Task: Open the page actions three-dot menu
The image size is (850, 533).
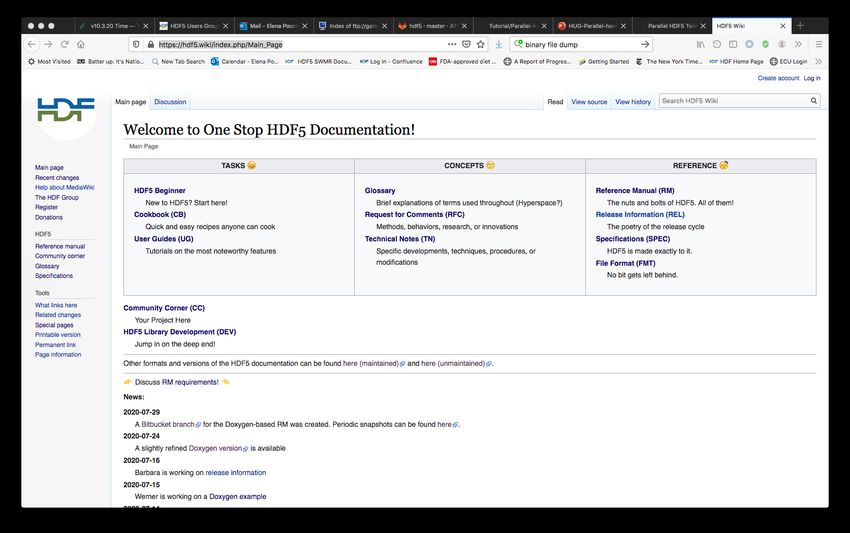Action: click(x=452, y=44)
